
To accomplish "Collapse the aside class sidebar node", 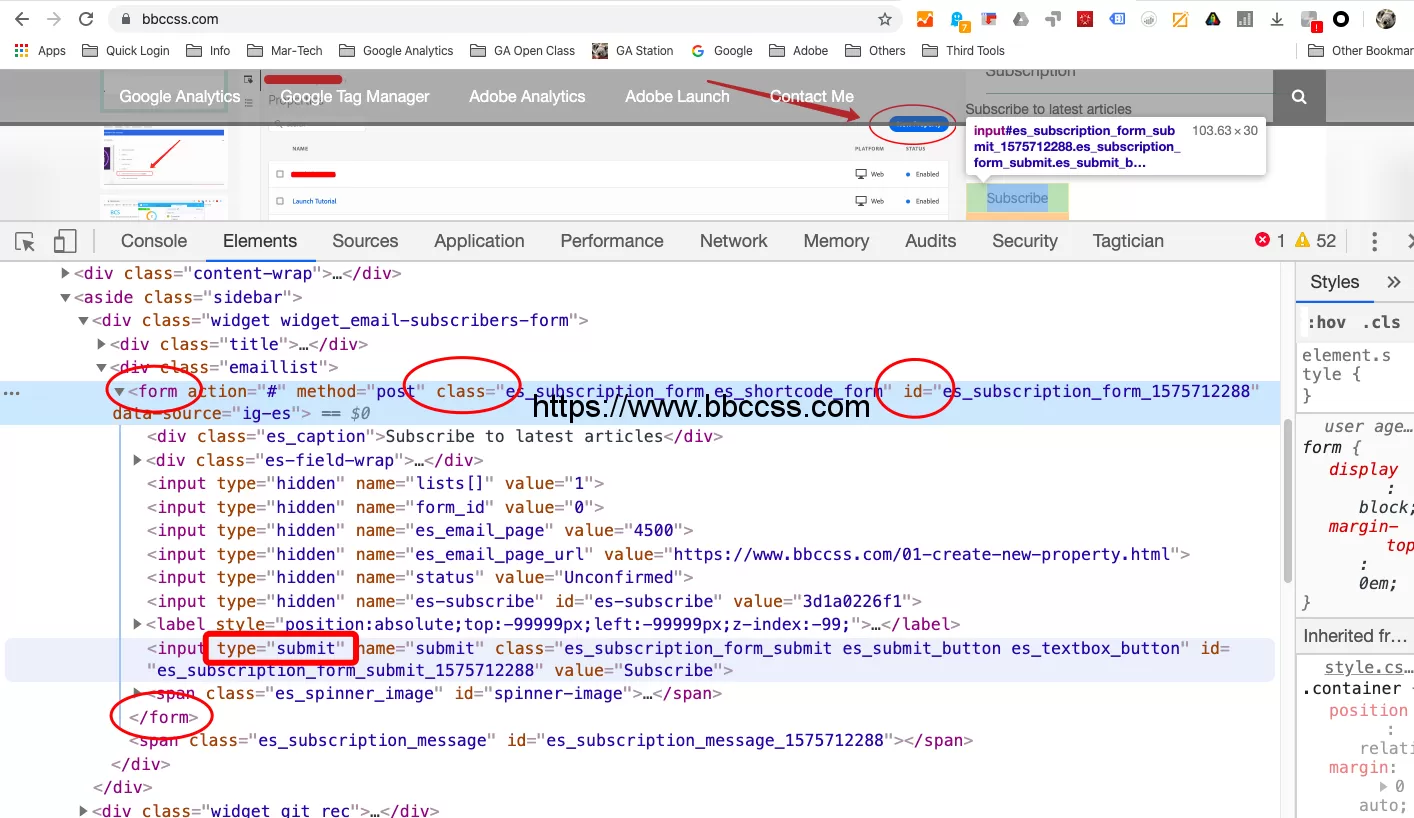I will [65, 297].
